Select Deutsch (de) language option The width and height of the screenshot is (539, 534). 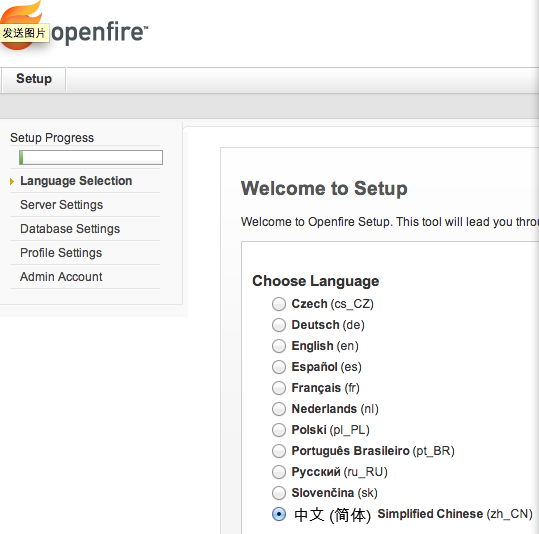click(279, 325)
